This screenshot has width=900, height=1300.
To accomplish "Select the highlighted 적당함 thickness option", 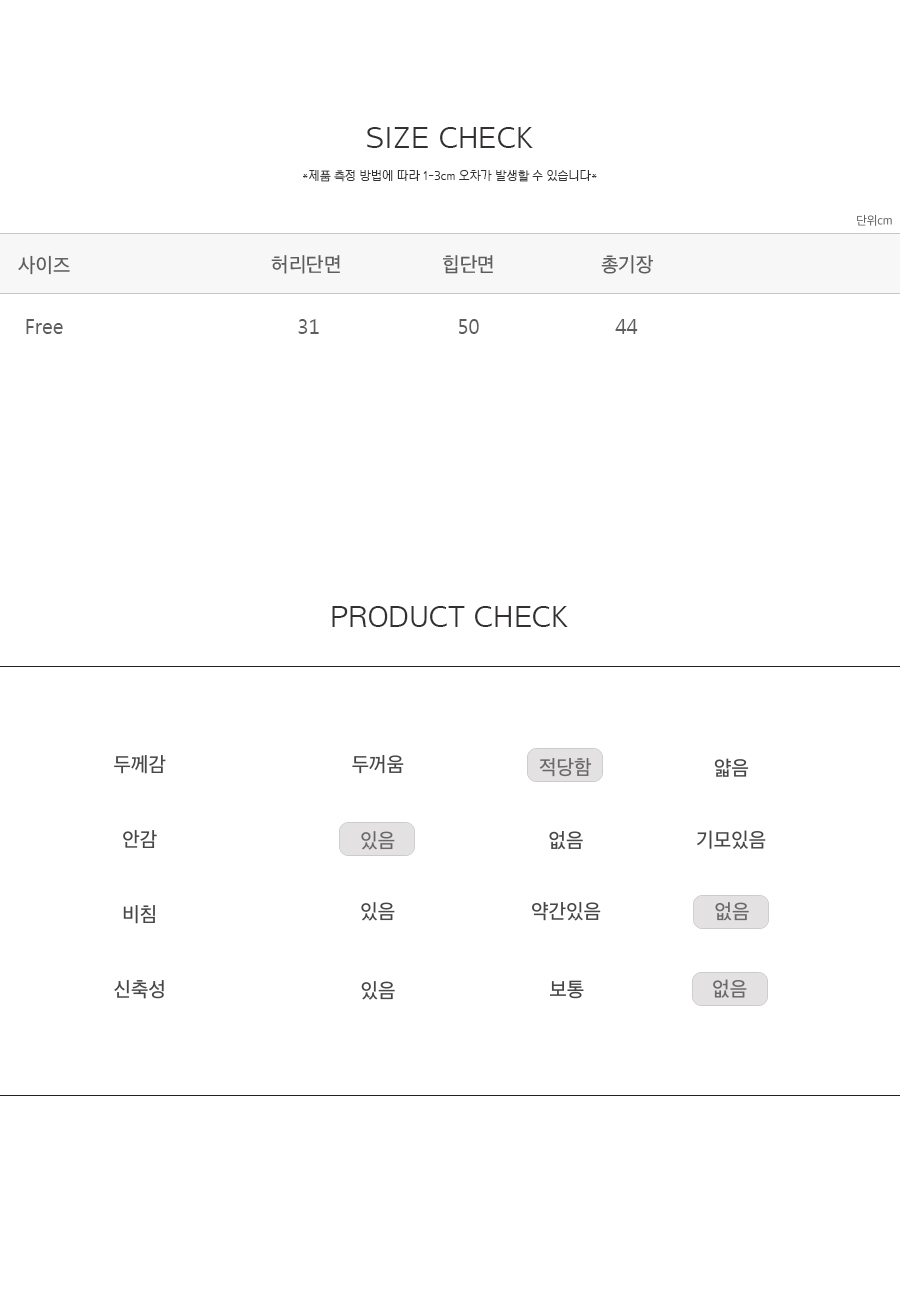I will tap(565, 765).
